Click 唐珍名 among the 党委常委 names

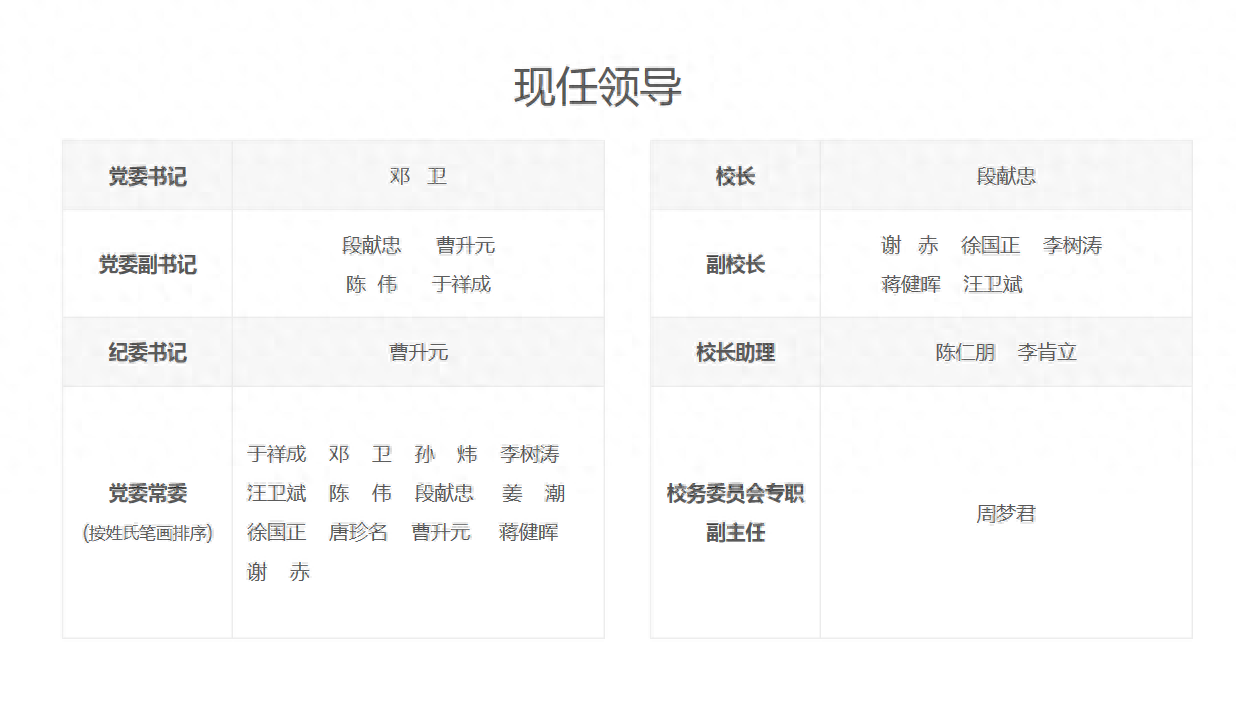point(358,532)
